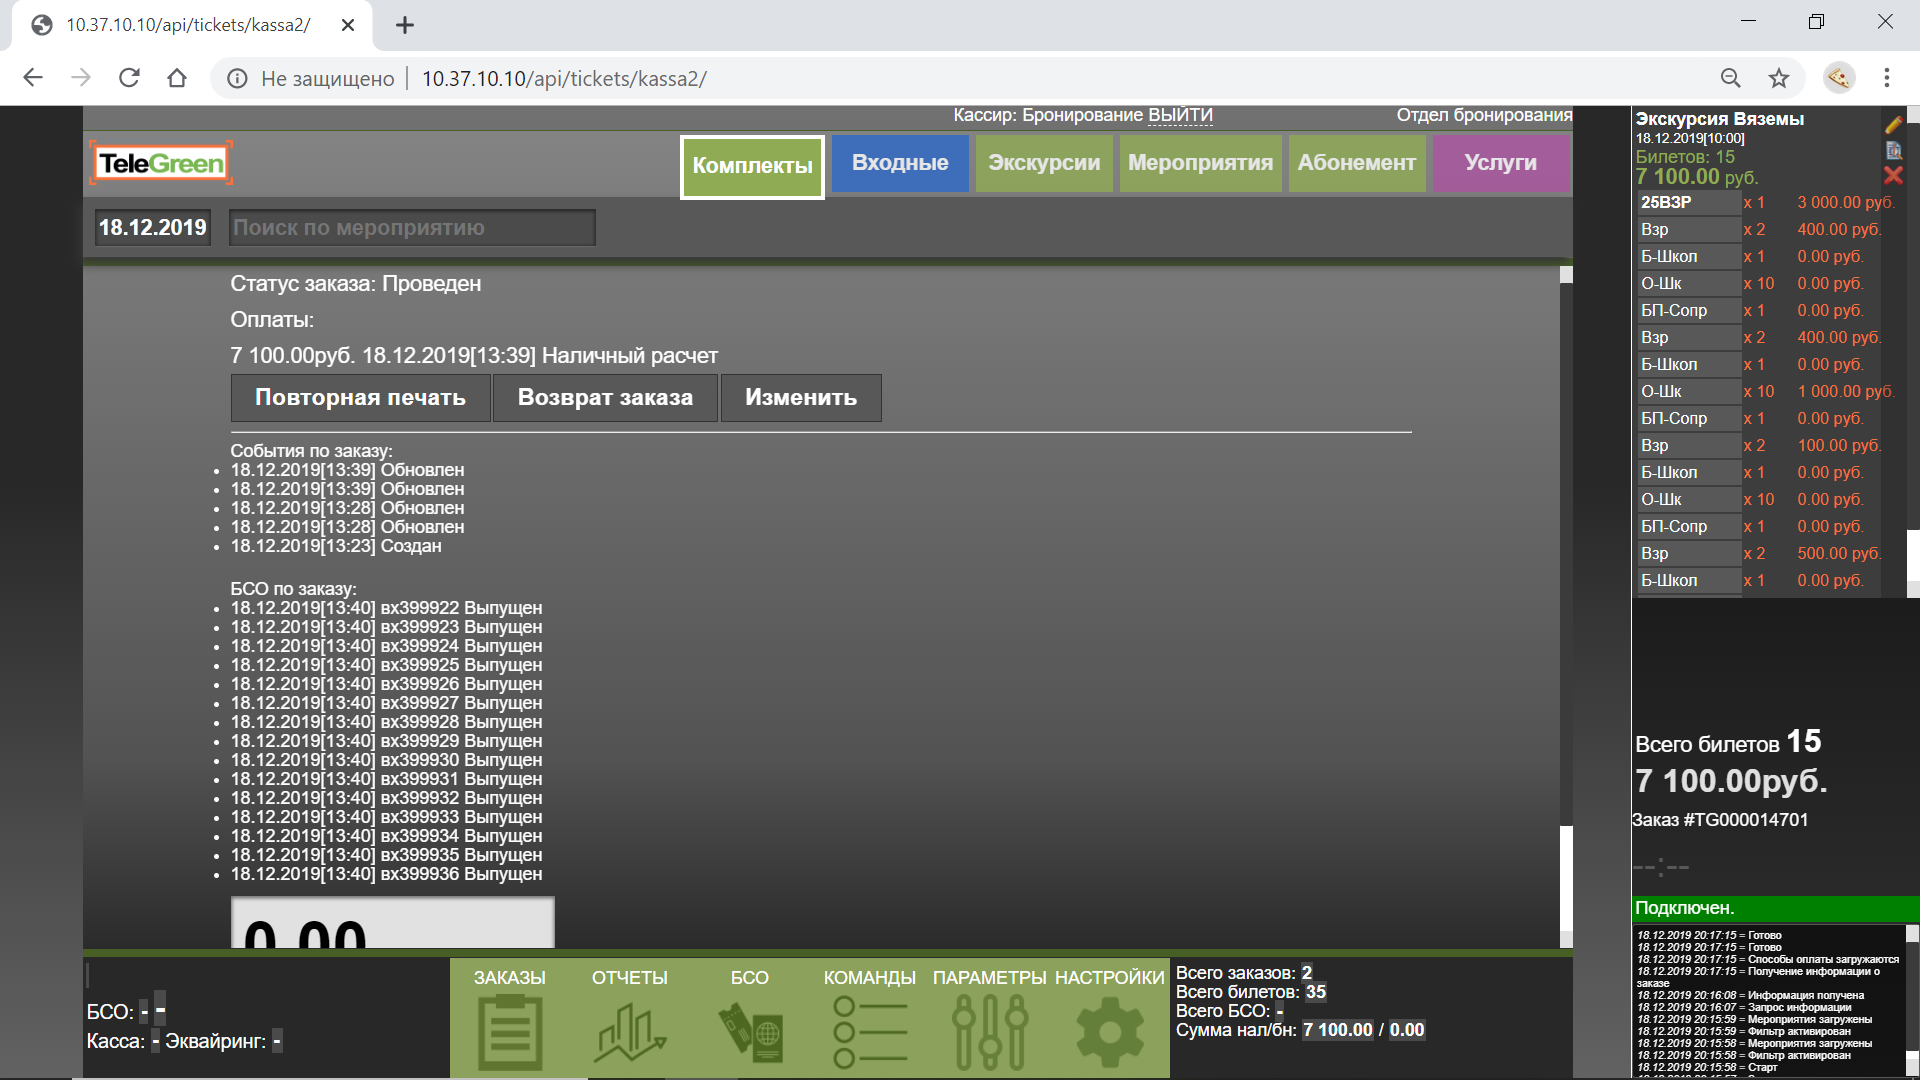Click the Изменить button
This screenshot has width=1920, height=1080.
(800, 398)
